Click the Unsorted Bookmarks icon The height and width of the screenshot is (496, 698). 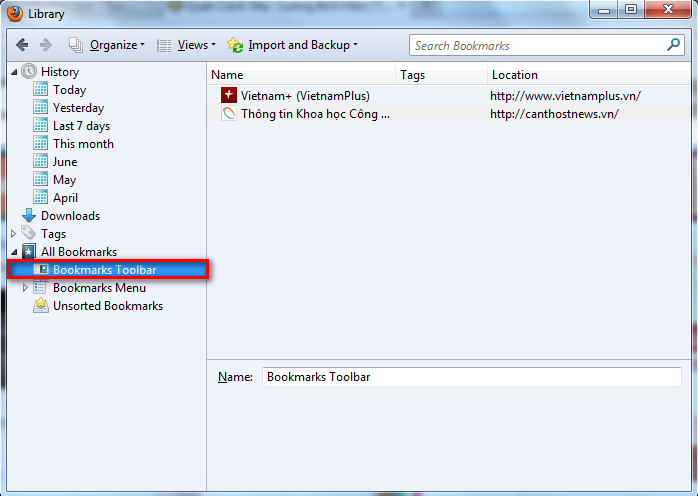point(40,306)
